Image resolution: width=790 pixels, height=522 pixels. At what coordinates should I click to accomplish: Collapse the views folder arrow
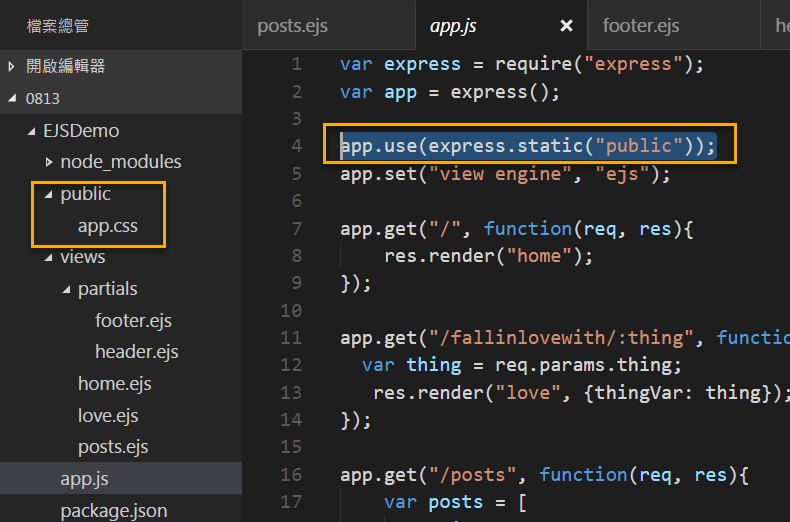(x=48, y=257)
